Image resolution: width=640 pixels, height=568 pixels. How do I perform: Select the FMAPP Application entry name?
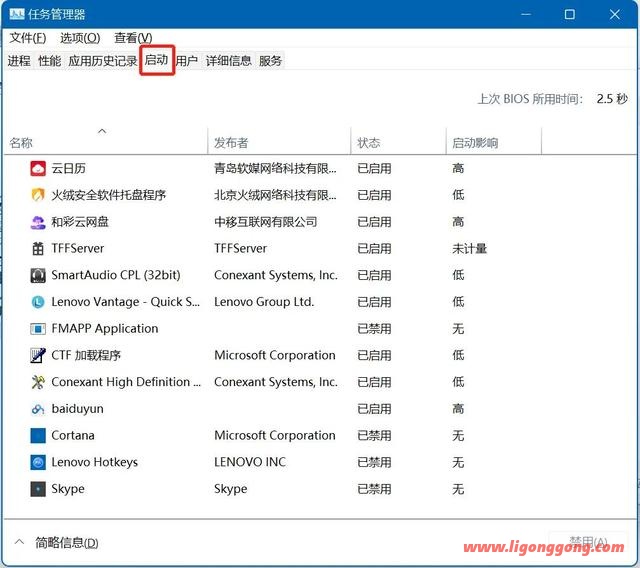click(x=104, y=328)
